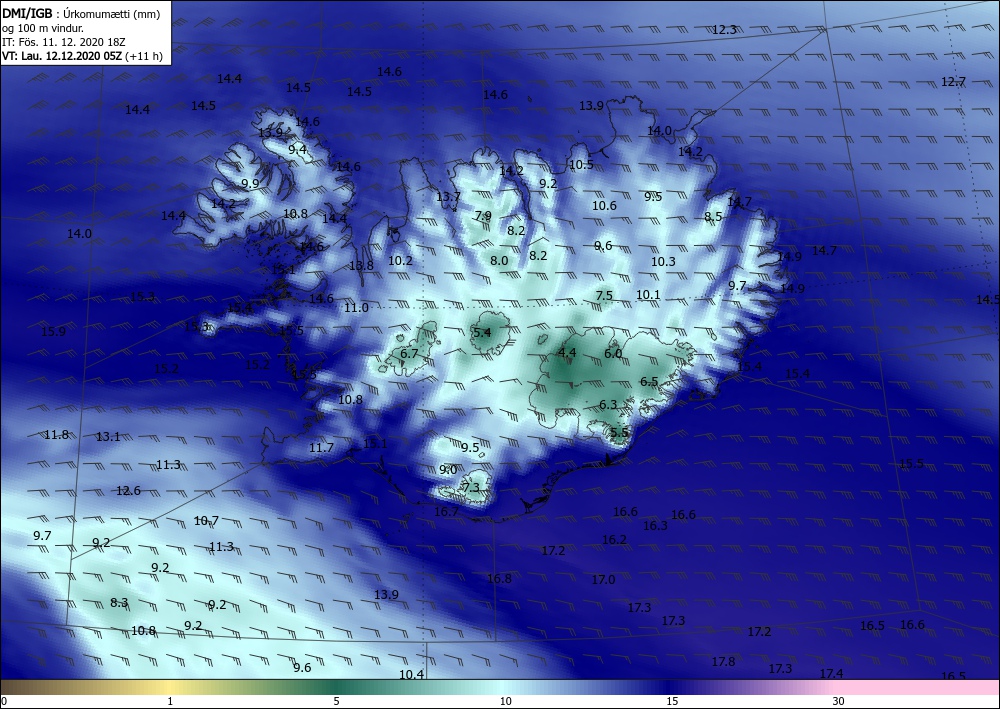Click the map value 12.3
The image size is (1000, 709).
(x=724, y=29)
